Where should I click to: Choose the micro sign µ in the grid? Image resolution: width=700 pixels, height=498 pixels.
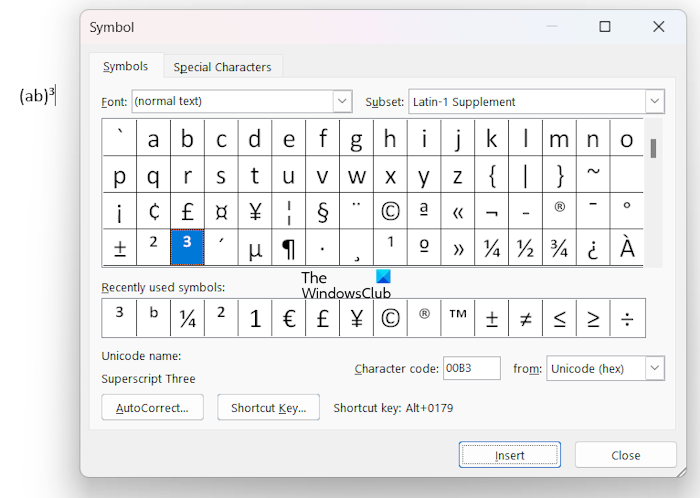click(x=255, y=247)
